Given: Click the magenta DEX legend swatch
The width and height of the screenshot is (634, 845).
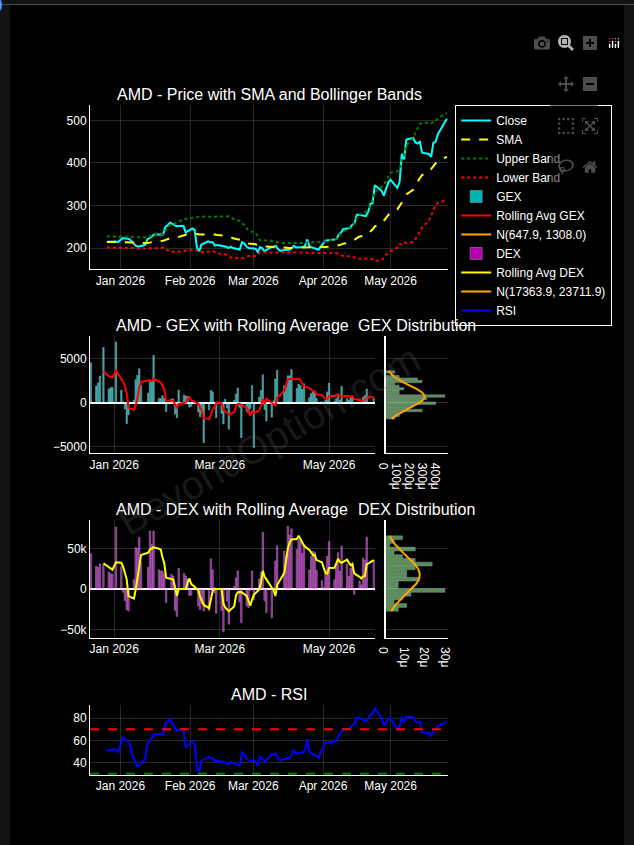Looking at the screenshot, I should coord(476,254).
